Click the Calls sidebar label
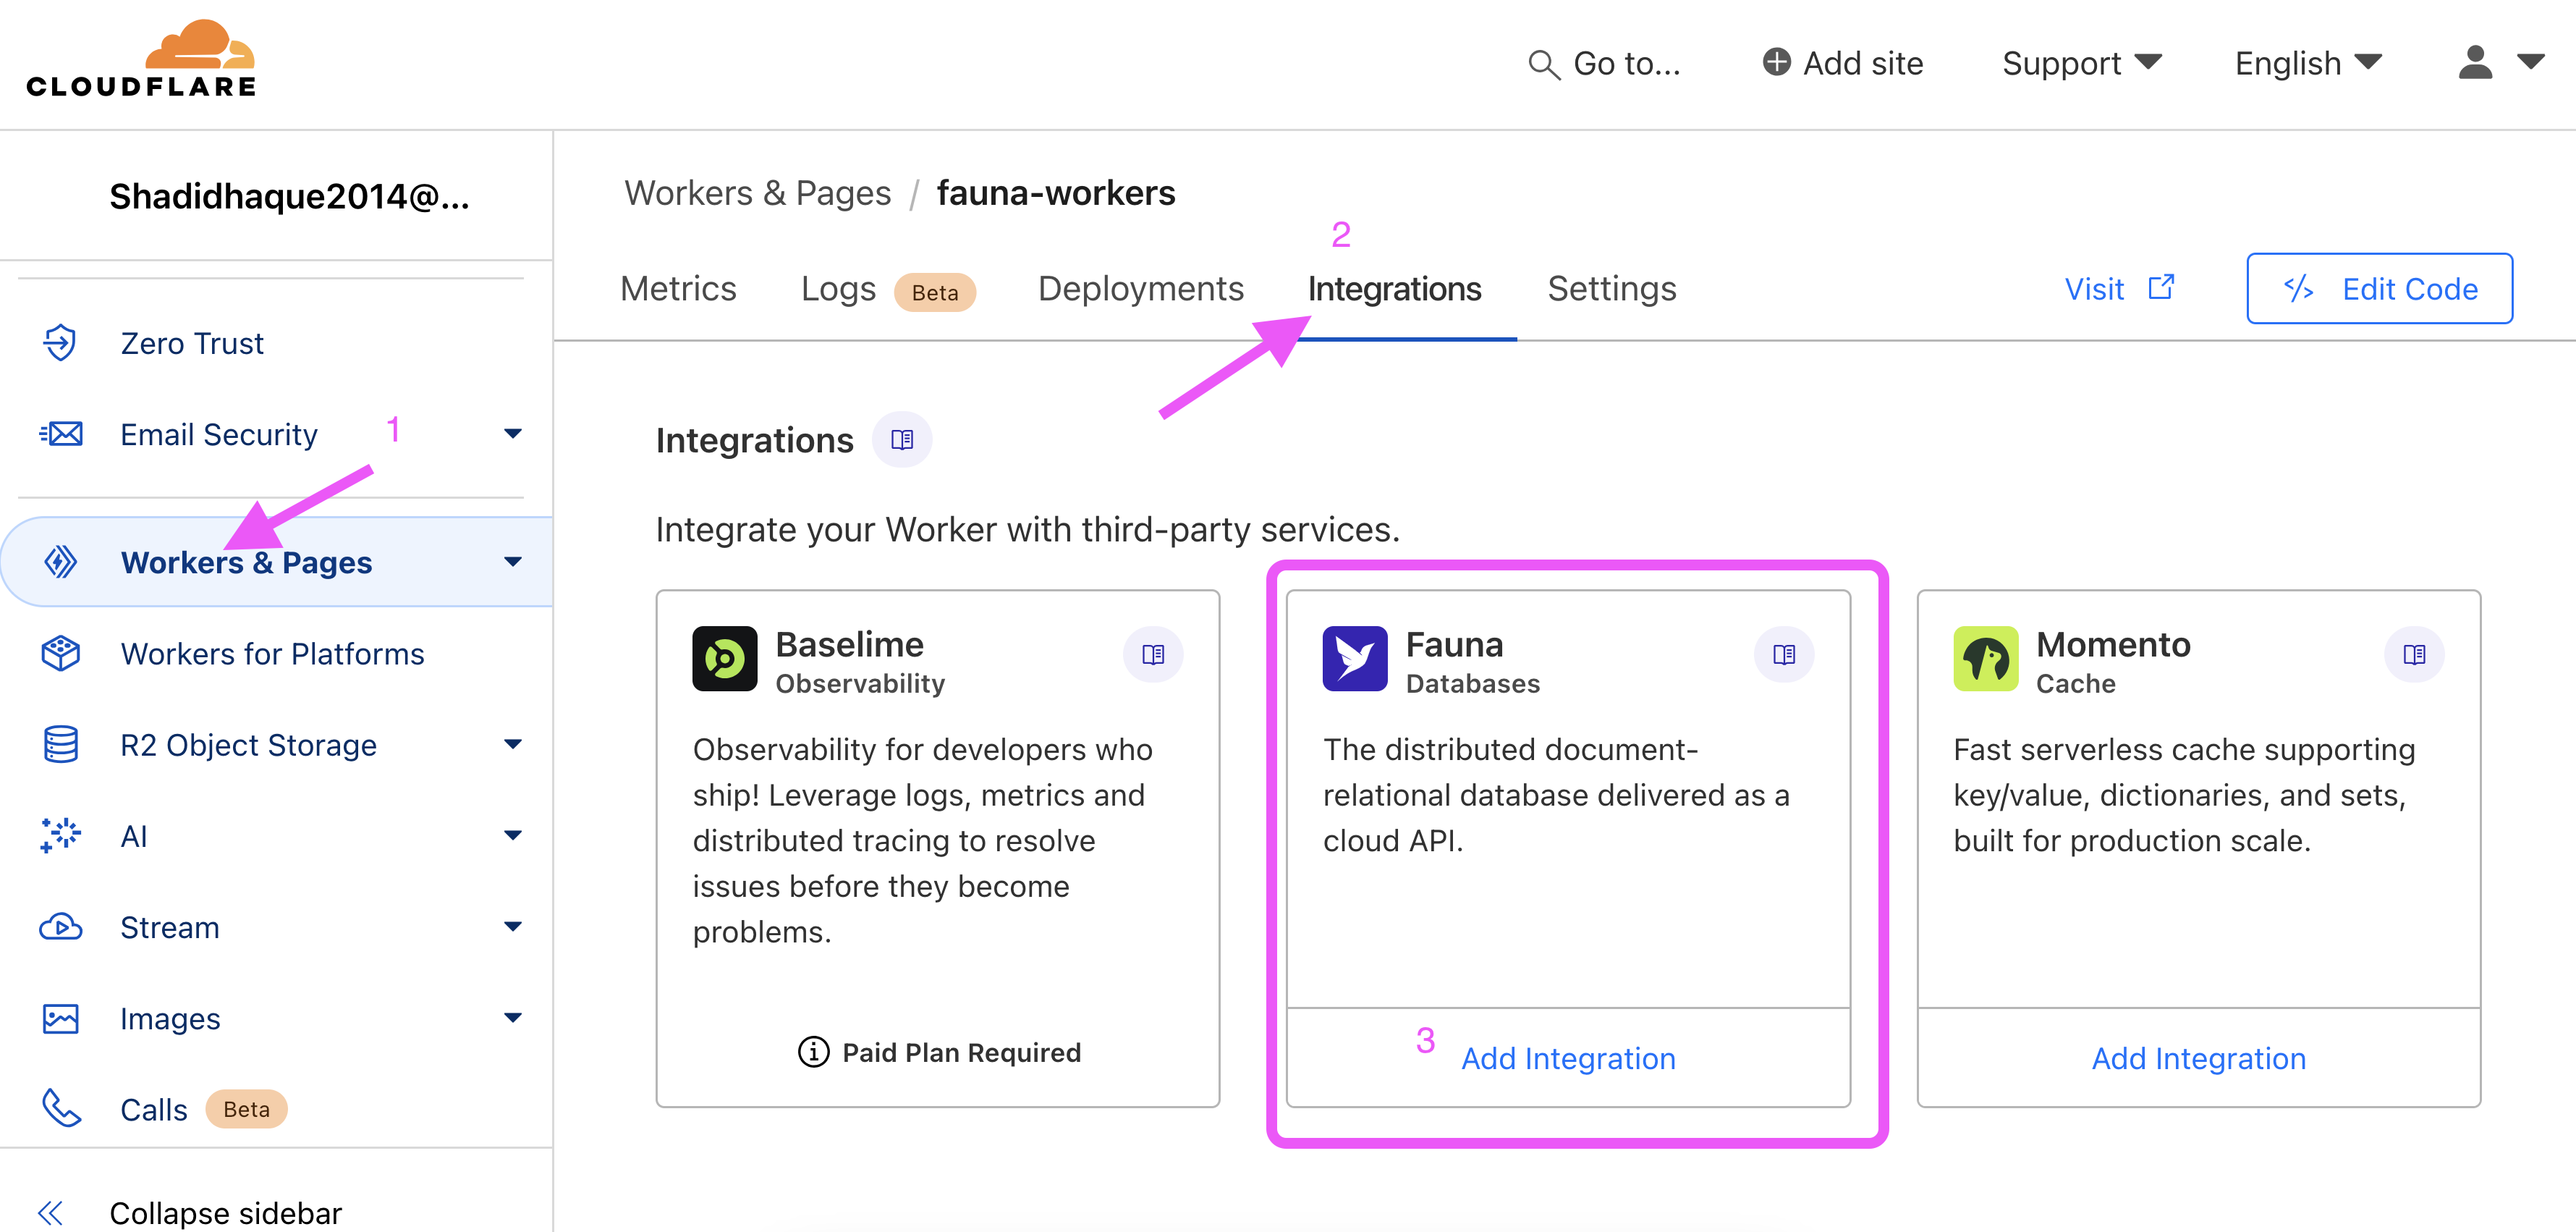 click(153, 1110)
